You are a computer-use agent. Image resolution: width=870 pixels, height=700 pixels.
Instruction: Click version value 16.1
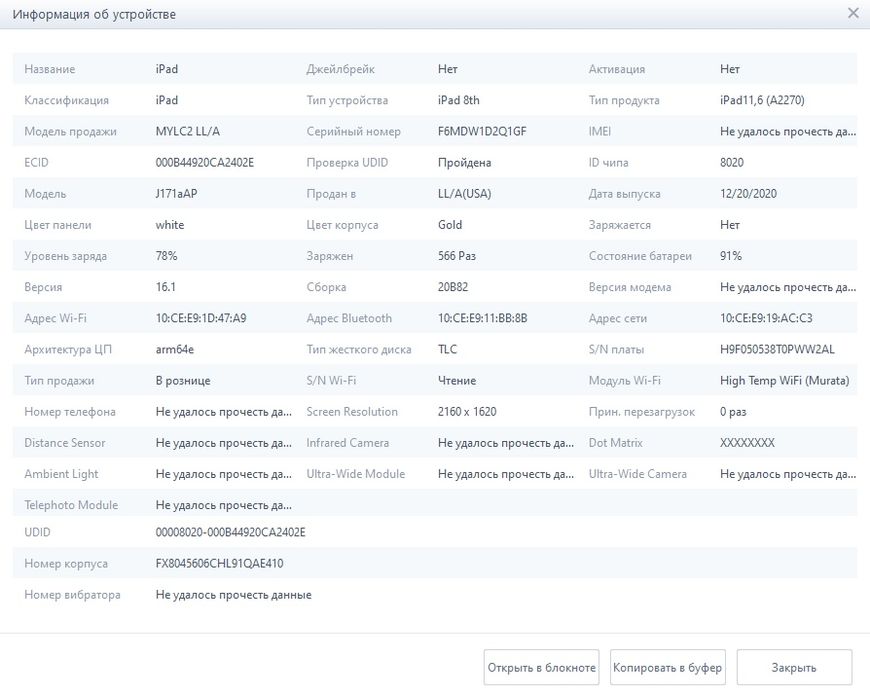click(165, 287)
